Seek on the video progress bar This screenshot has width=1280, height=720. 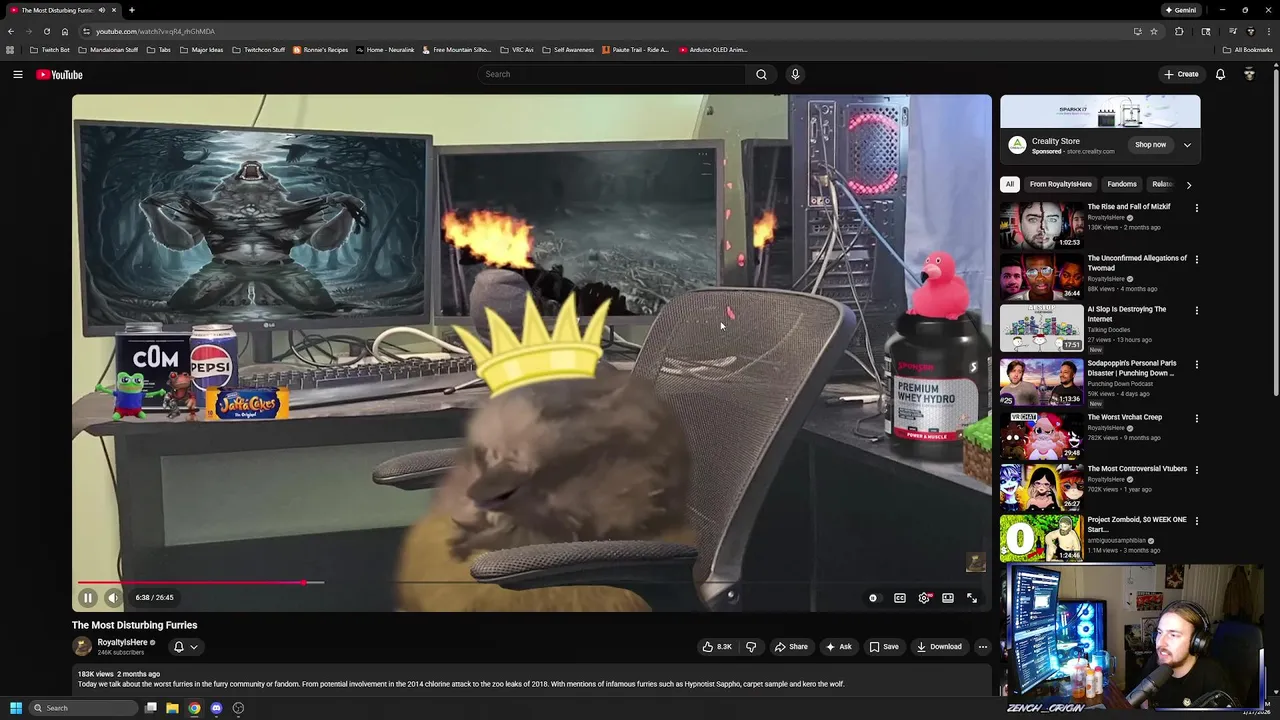532,582
